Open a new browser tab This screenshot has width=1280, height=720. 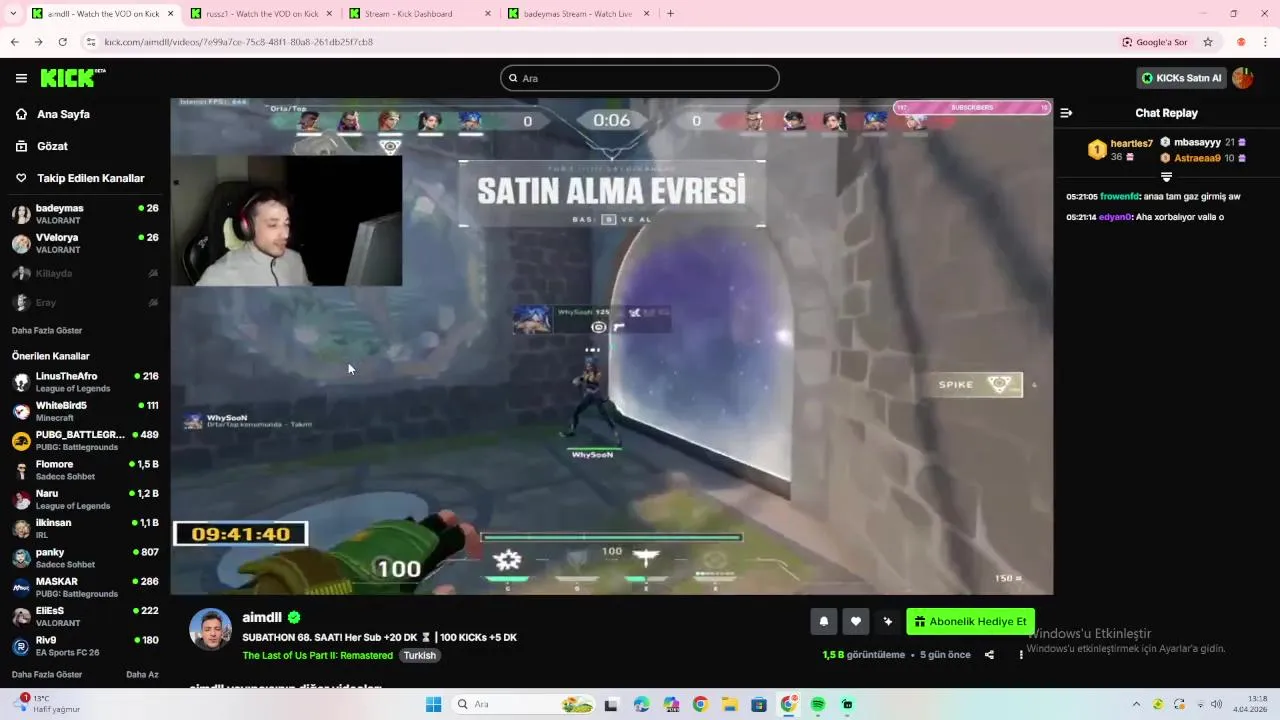[670, 14]
